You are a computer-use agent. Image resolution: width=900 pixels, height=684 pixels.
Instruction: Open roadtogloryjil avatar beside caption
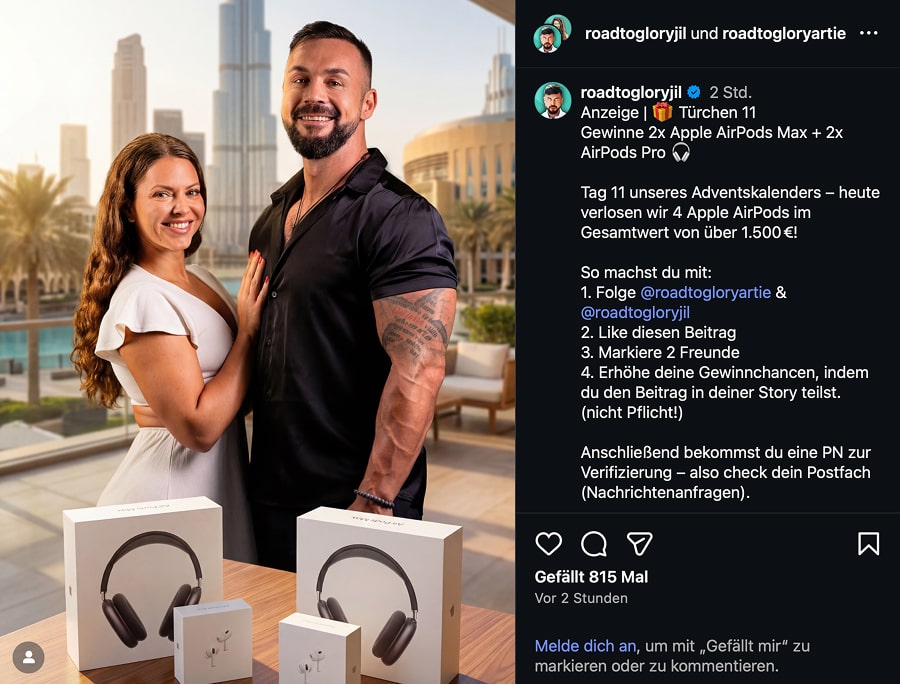coord(553,101)
